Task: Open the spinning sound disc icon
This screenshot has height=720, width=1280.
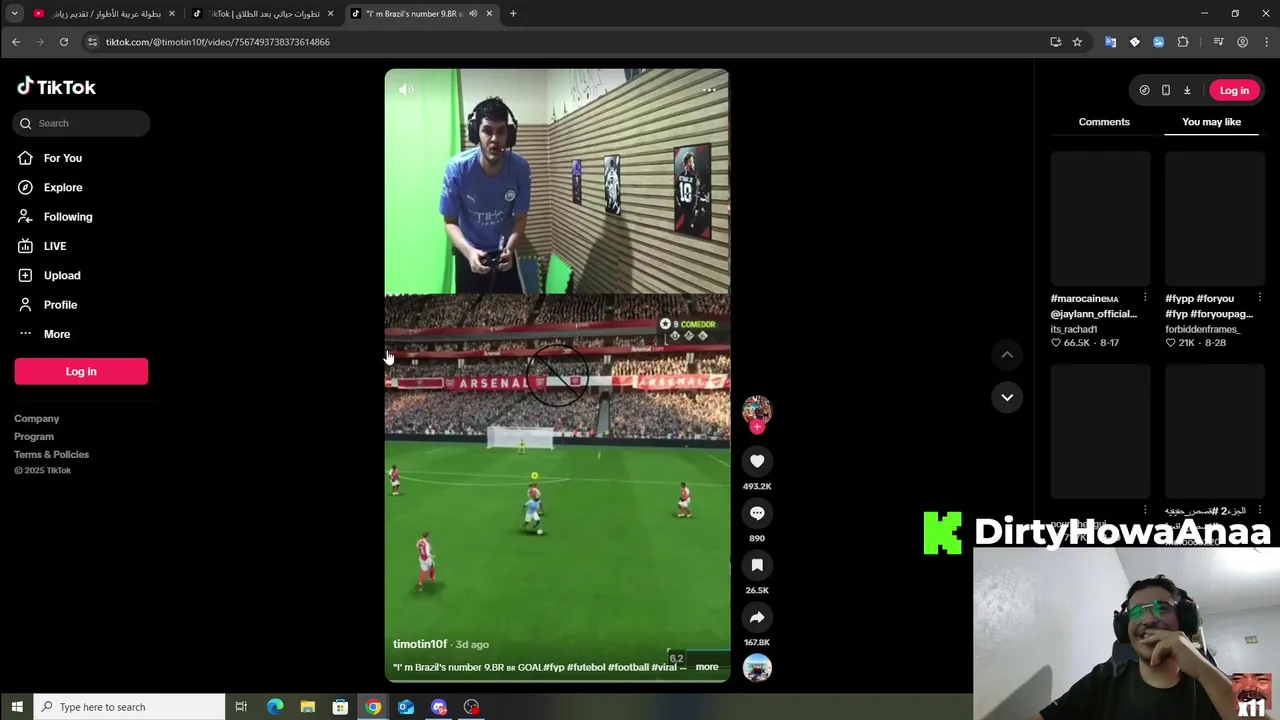Action: click(x=757, y=667)
